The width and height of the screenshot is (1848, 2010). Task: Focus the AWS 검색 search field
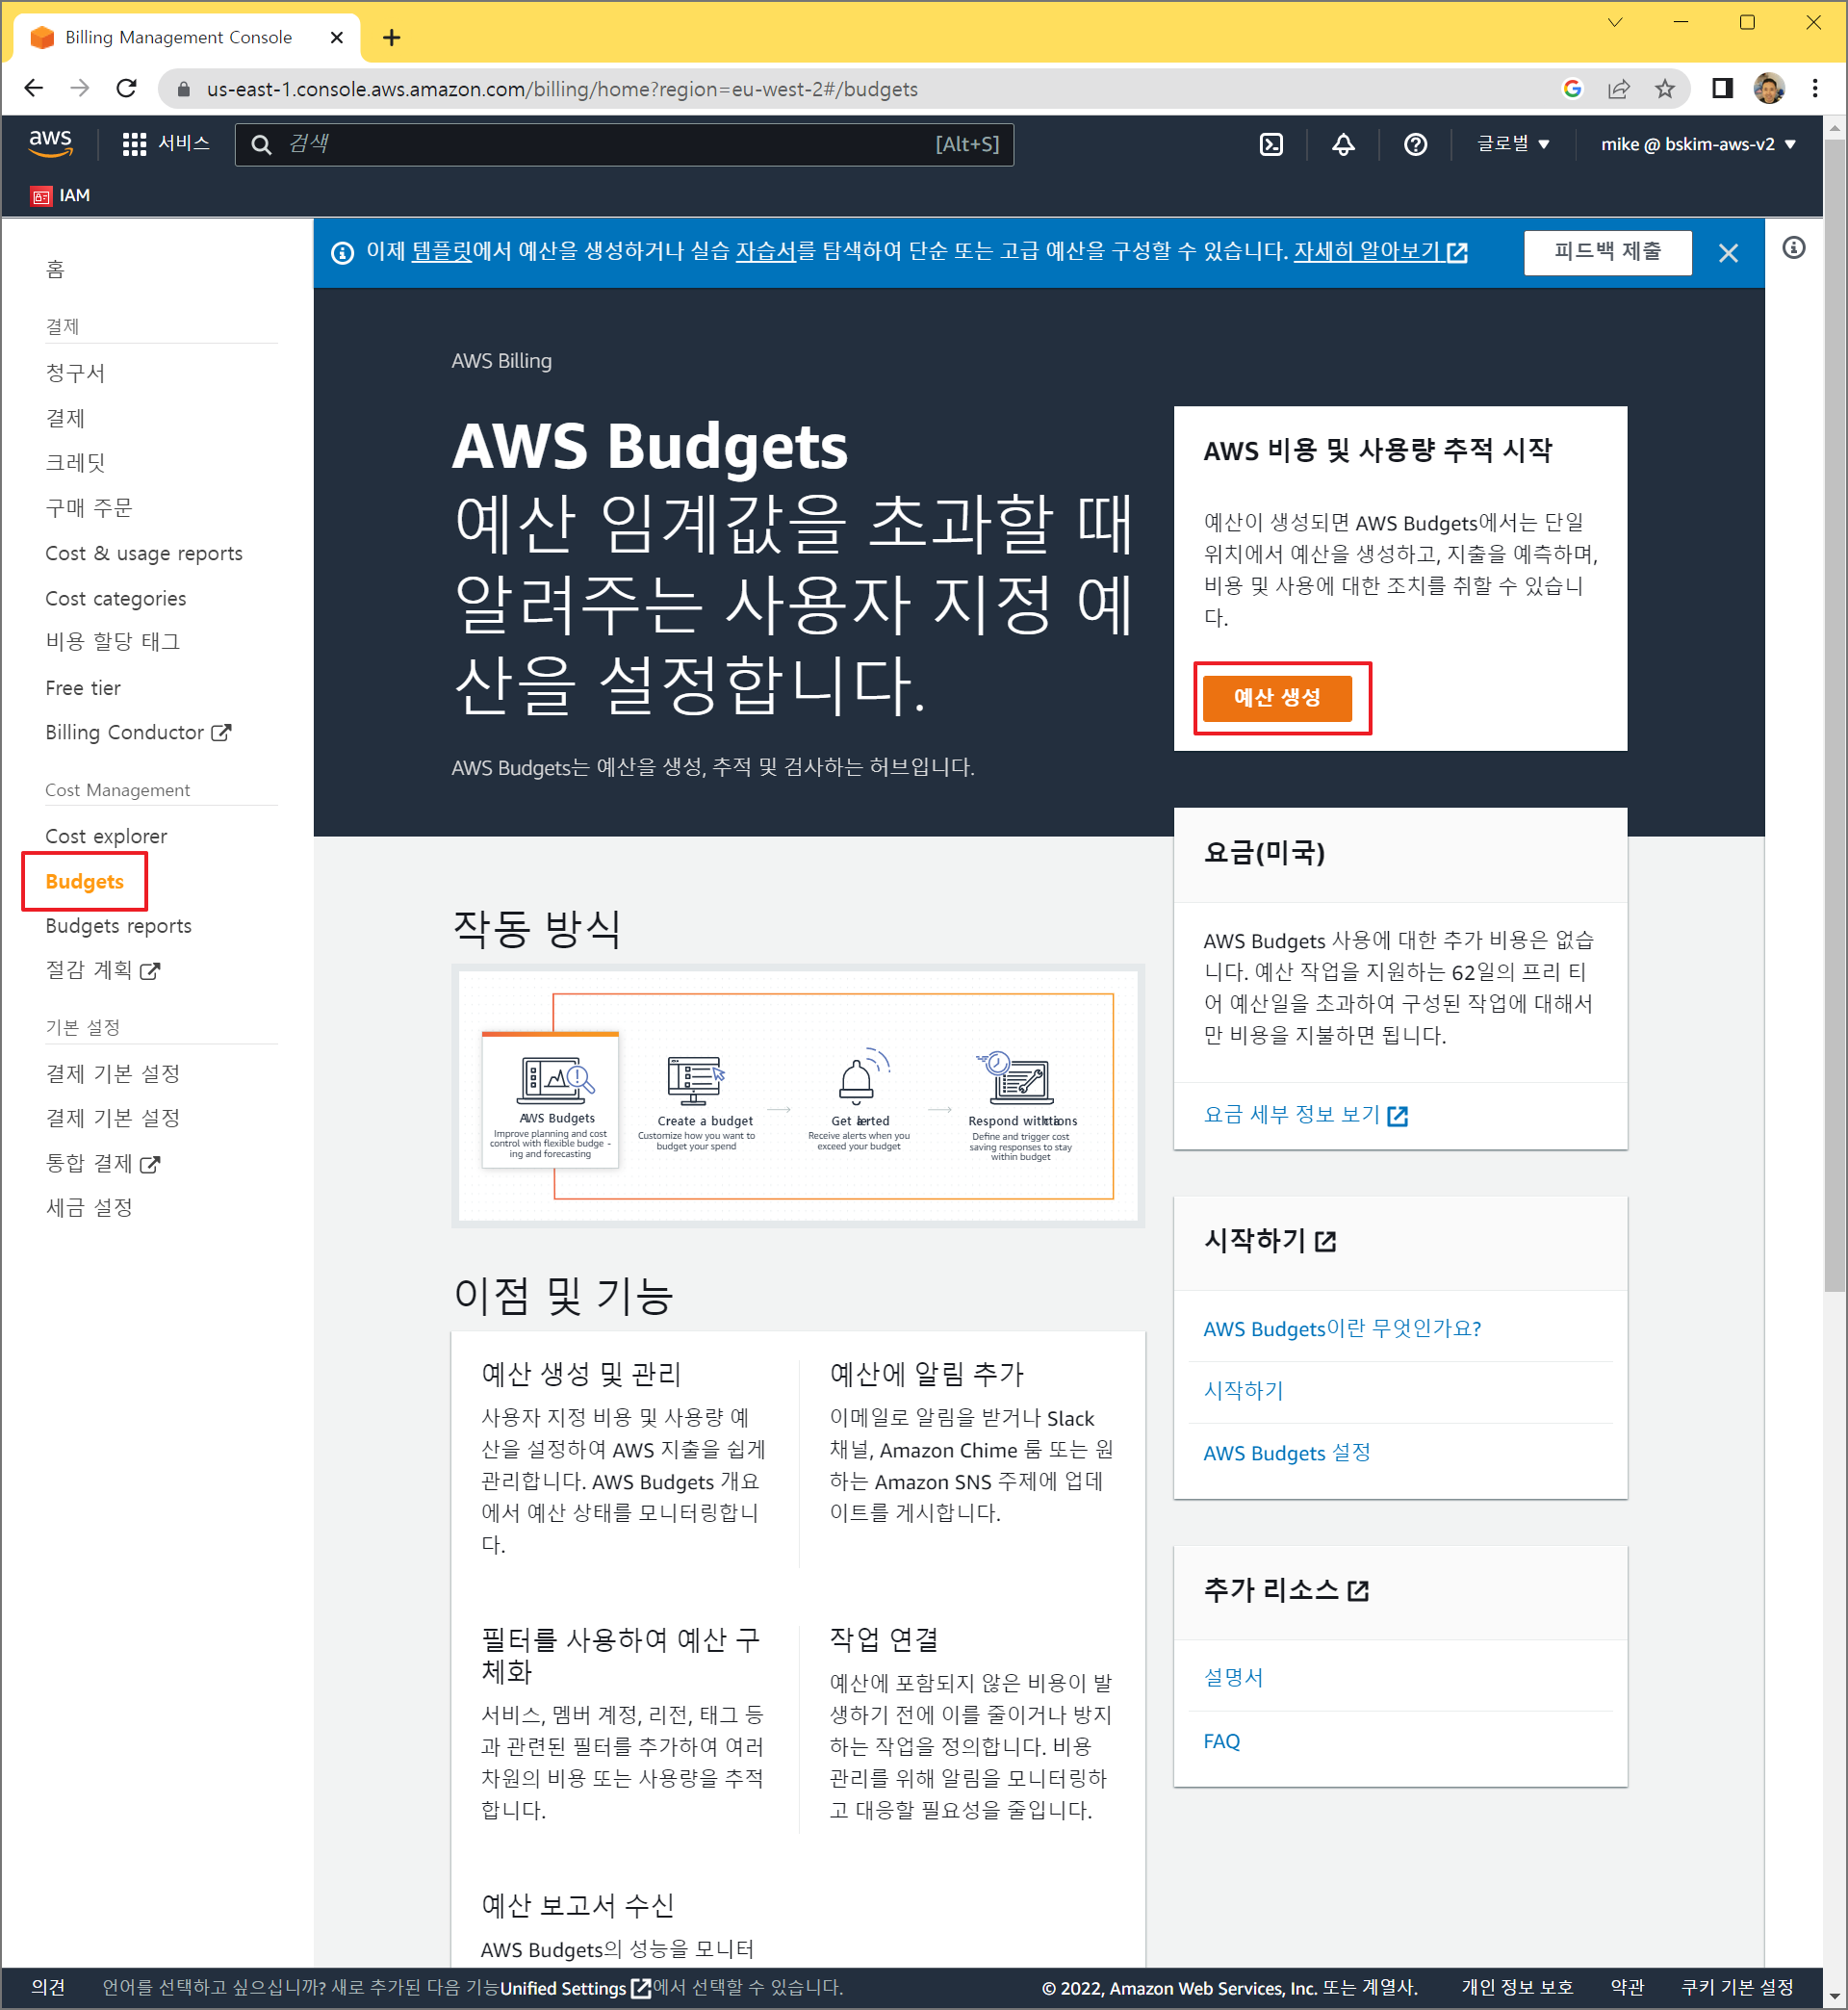click(x=624, y=144)
